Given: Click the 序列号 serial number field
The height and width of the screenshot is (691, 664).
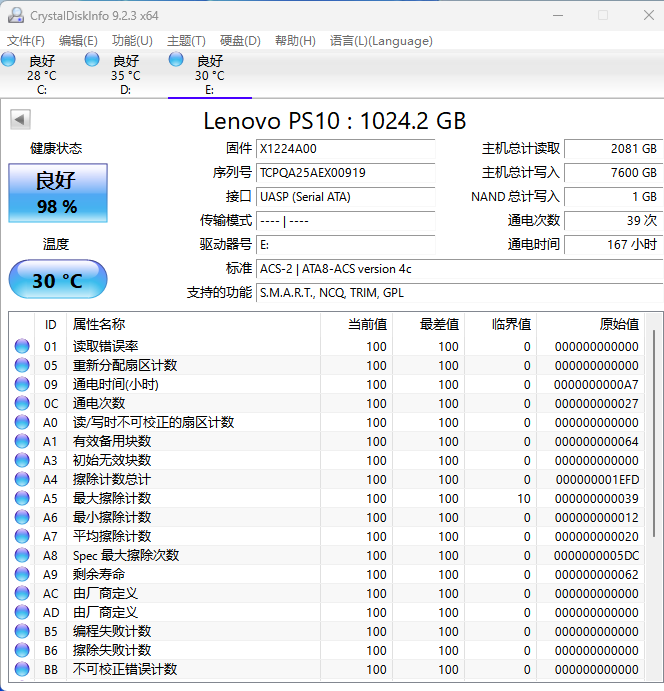Looking at the screenshot, I should click(345, 173).
